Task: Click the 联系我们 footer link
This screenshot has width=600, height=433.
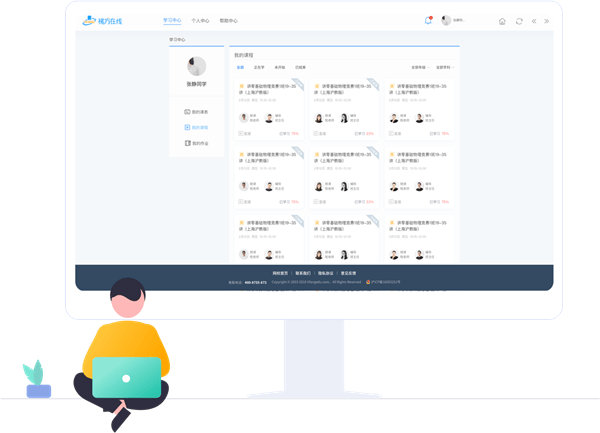Action: point(303,273)
